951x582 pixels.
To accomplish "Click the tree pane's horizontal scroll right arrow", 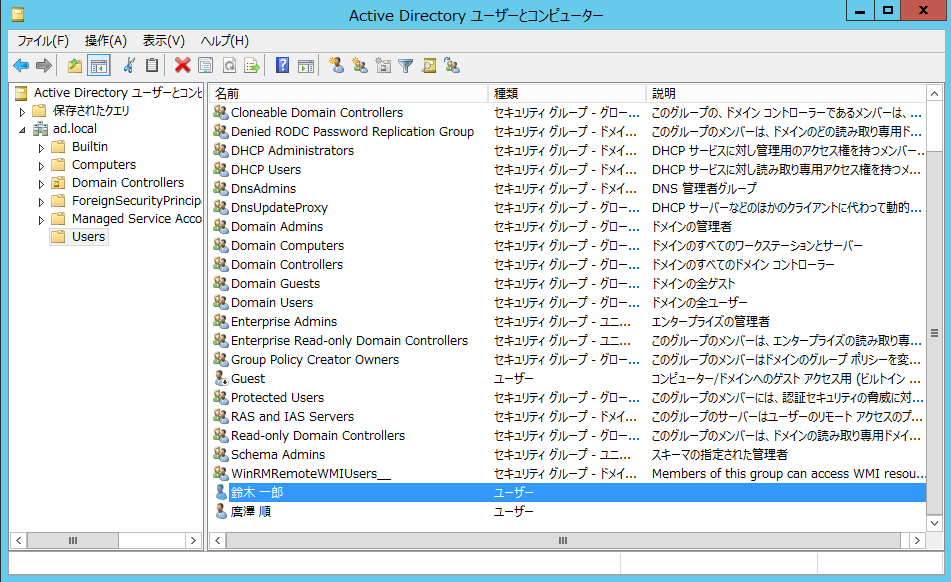I will point(193,540).
